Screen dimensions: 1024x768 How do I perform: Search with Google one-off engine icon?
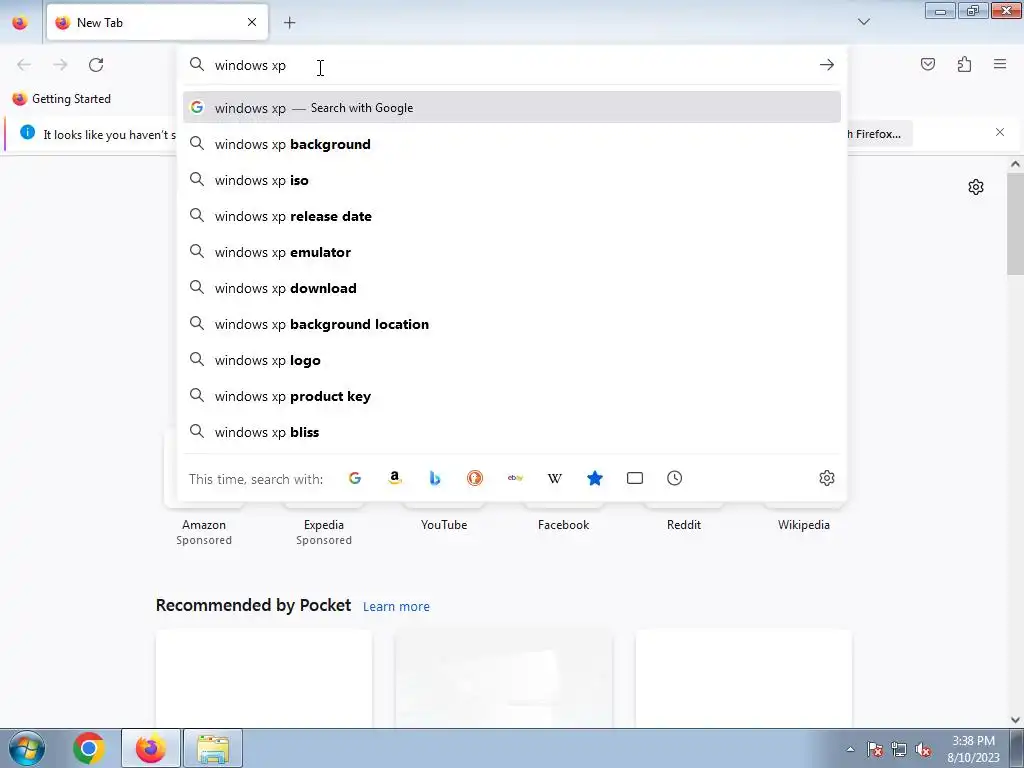tap(355, 478)
